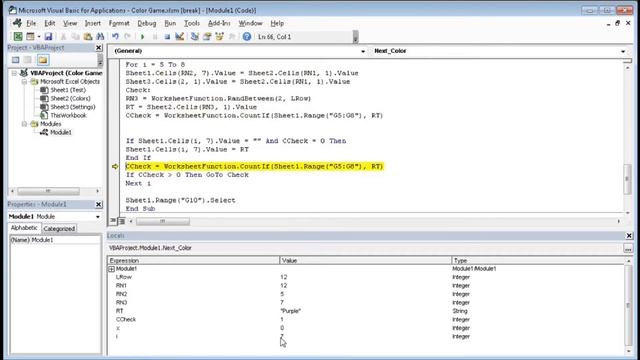
Task: Open the Module1 Module properties dropdown
Action: pos(98,217)
